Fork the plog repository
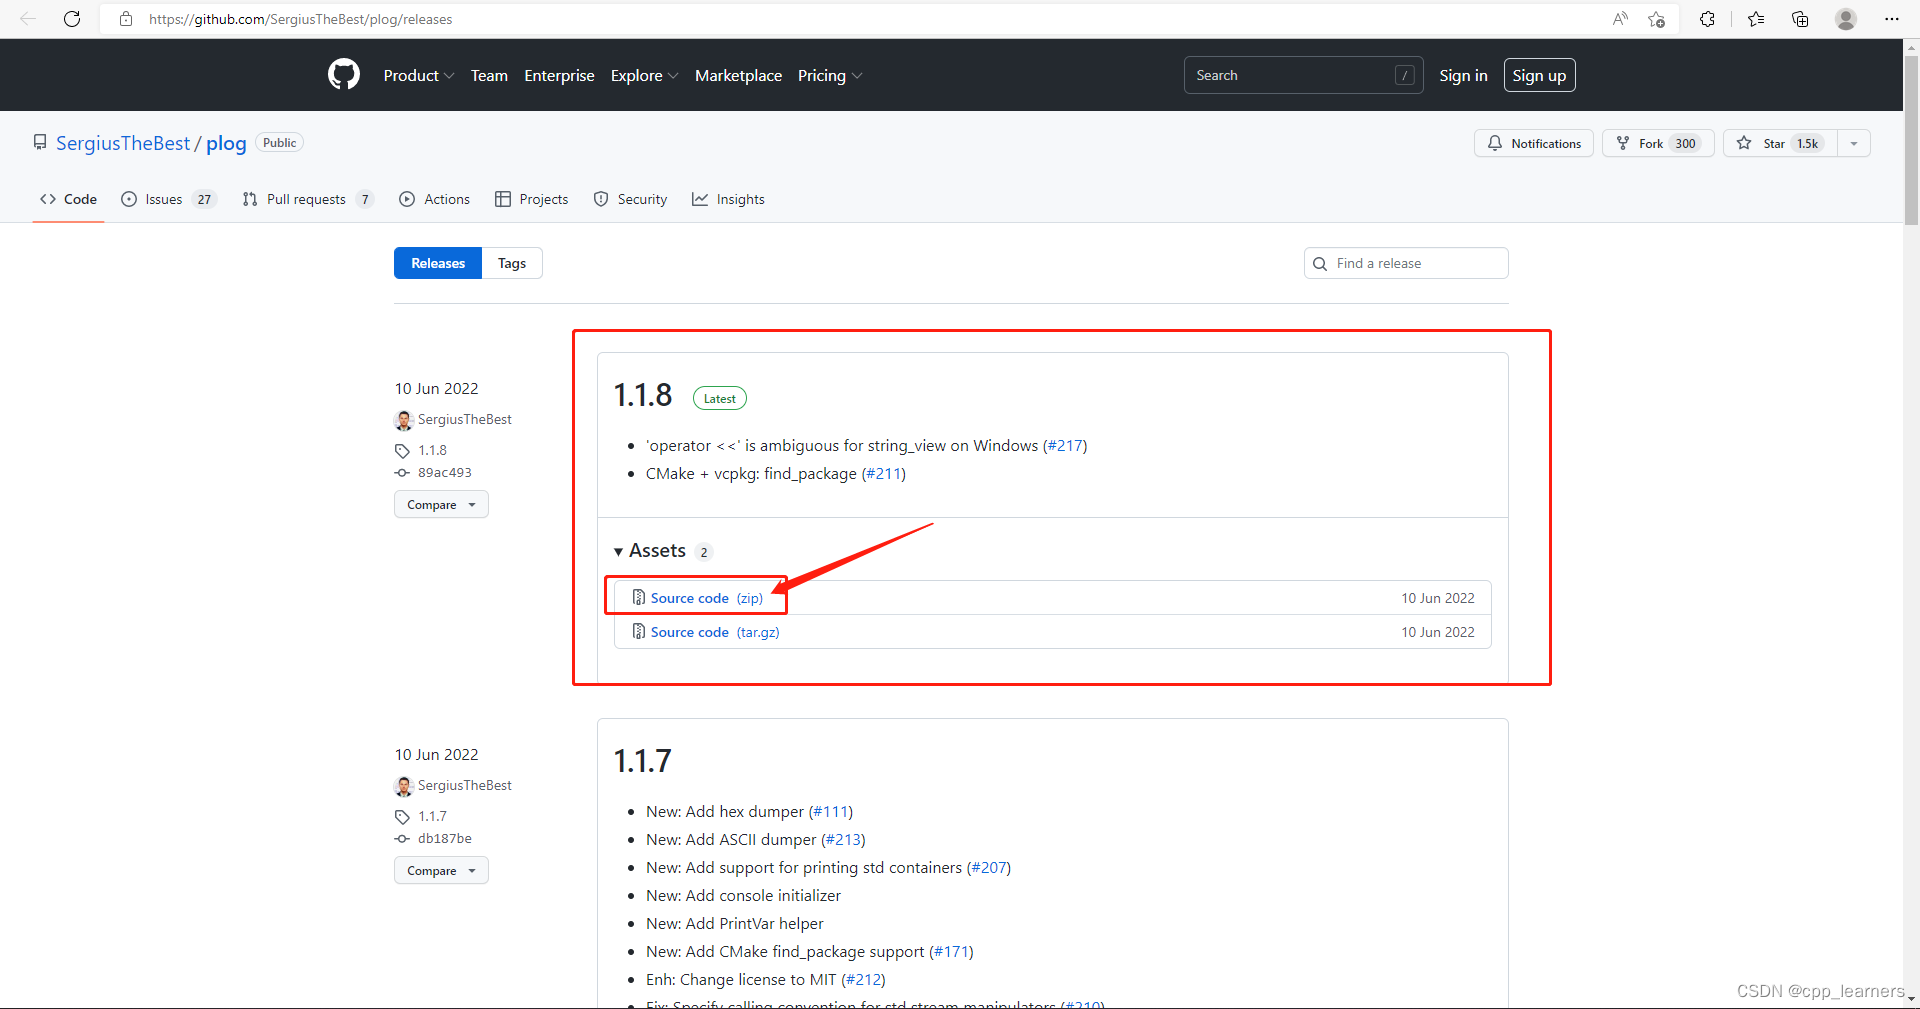The image size is (1920, 1009). point(1658,143)
